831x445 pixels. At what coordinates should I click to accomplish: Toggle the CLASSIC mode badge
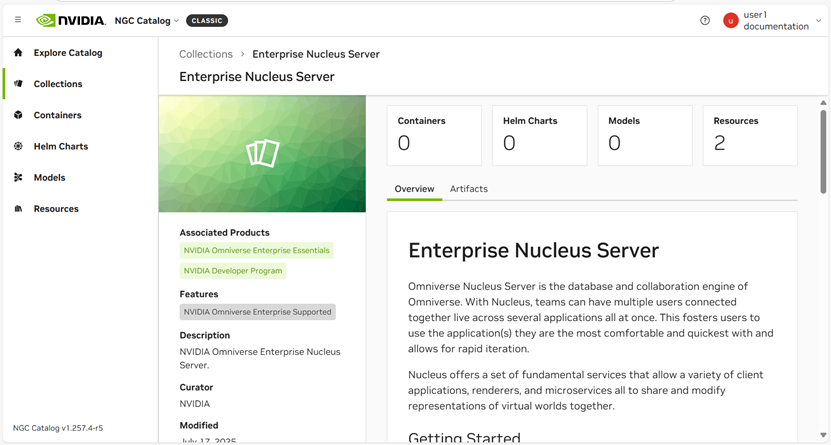coord(207,21)
